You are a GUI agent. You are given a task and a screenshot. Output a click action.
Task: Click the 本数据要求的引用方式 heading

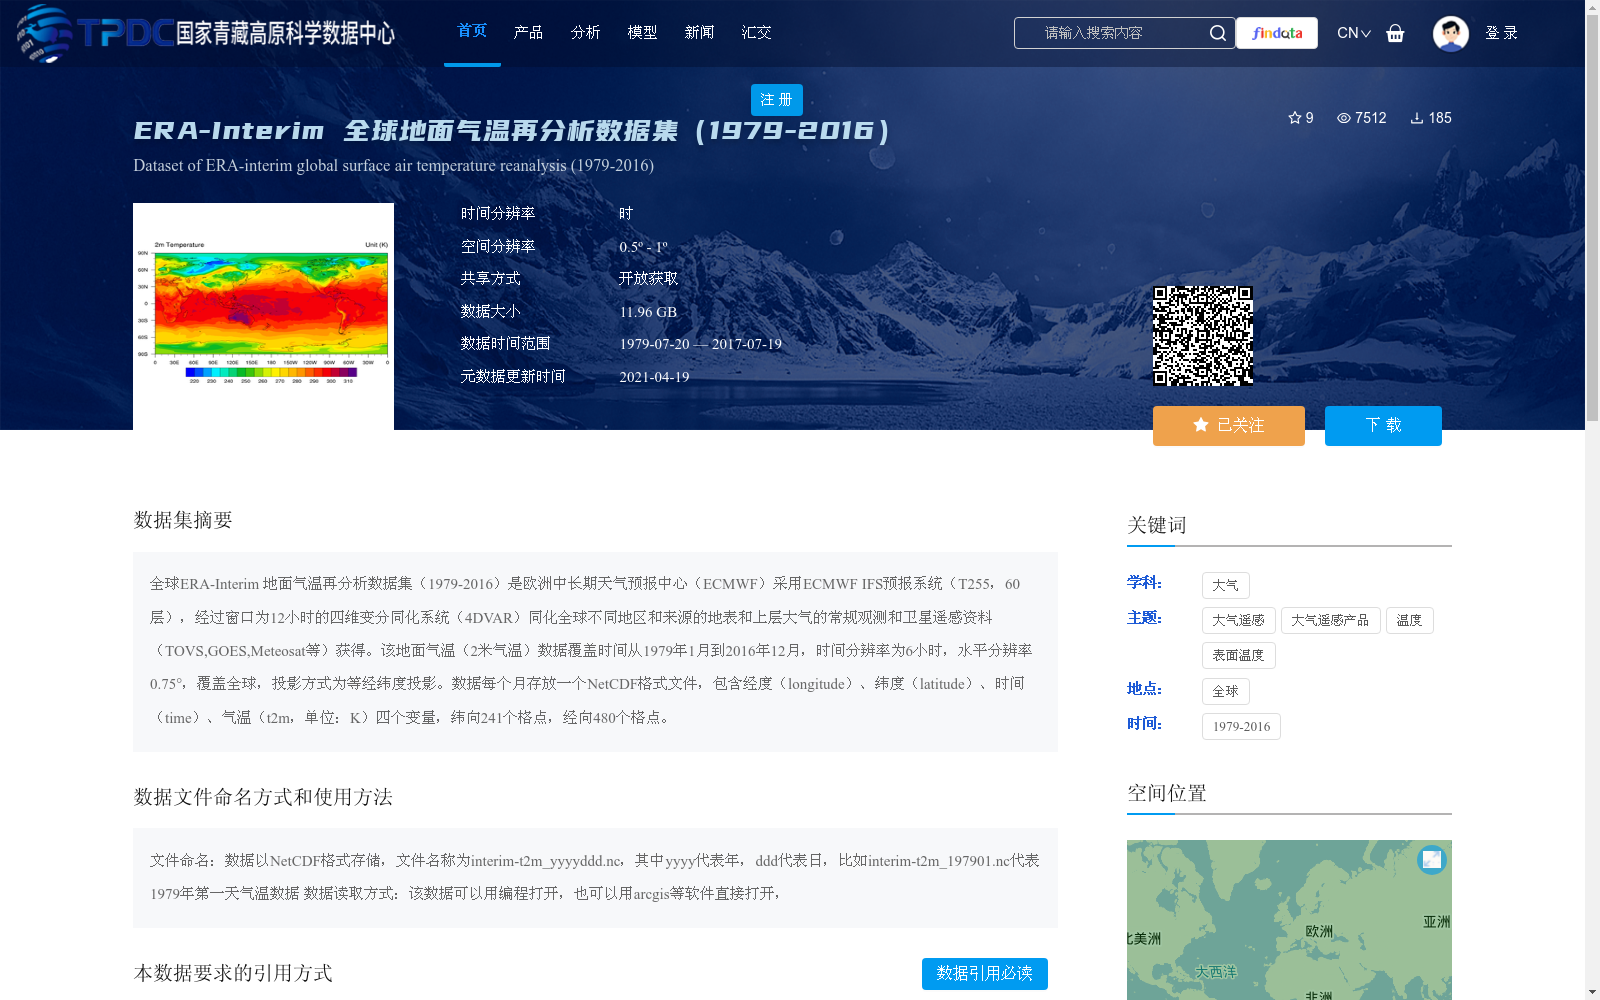click(233, 973)
